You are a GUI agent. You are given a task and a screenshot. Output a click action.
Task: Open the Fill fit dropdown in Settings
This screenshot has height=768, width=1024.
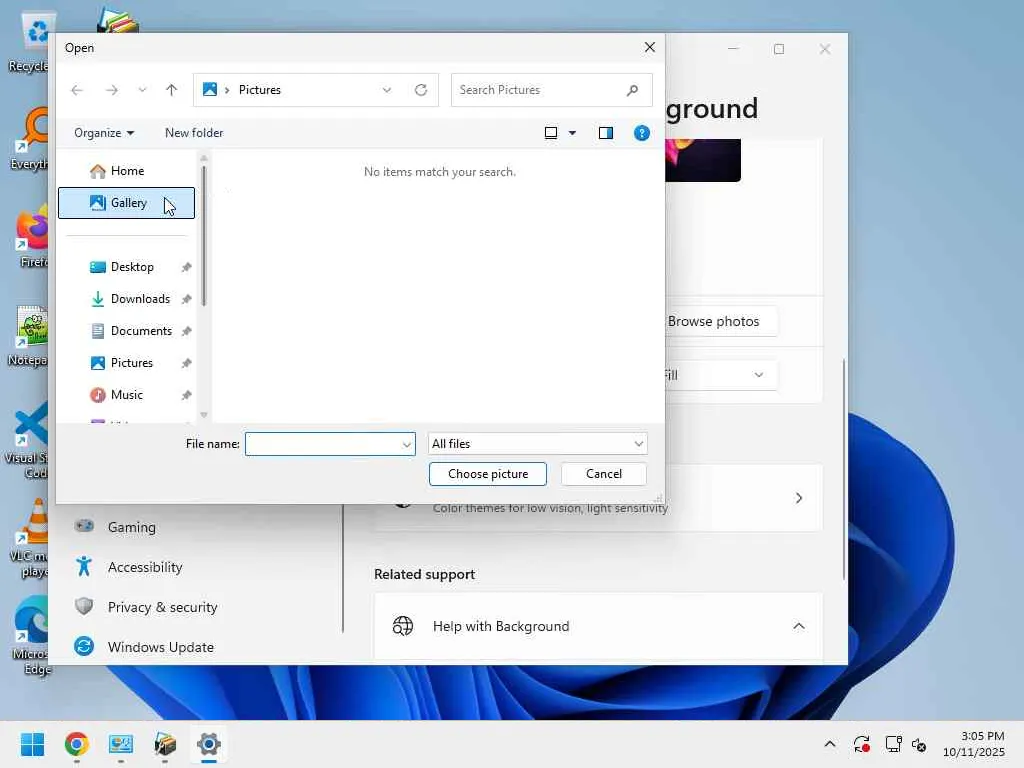click(x=721, y=375)
